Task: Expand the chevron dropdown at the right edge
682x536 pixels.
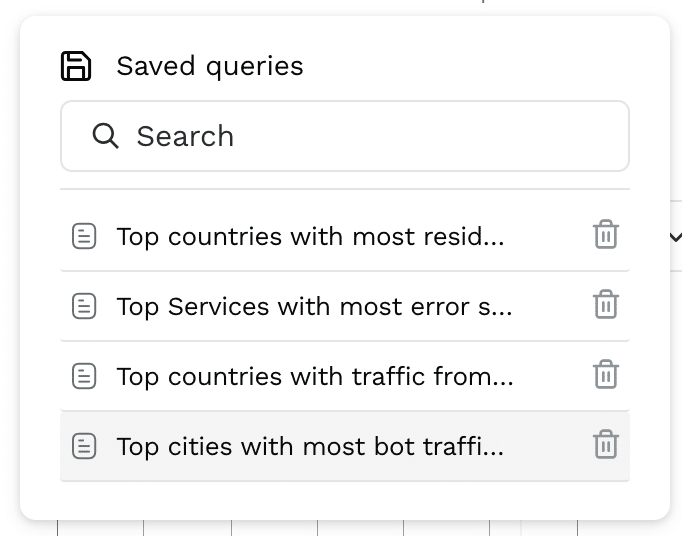Action: pos(675,237)
